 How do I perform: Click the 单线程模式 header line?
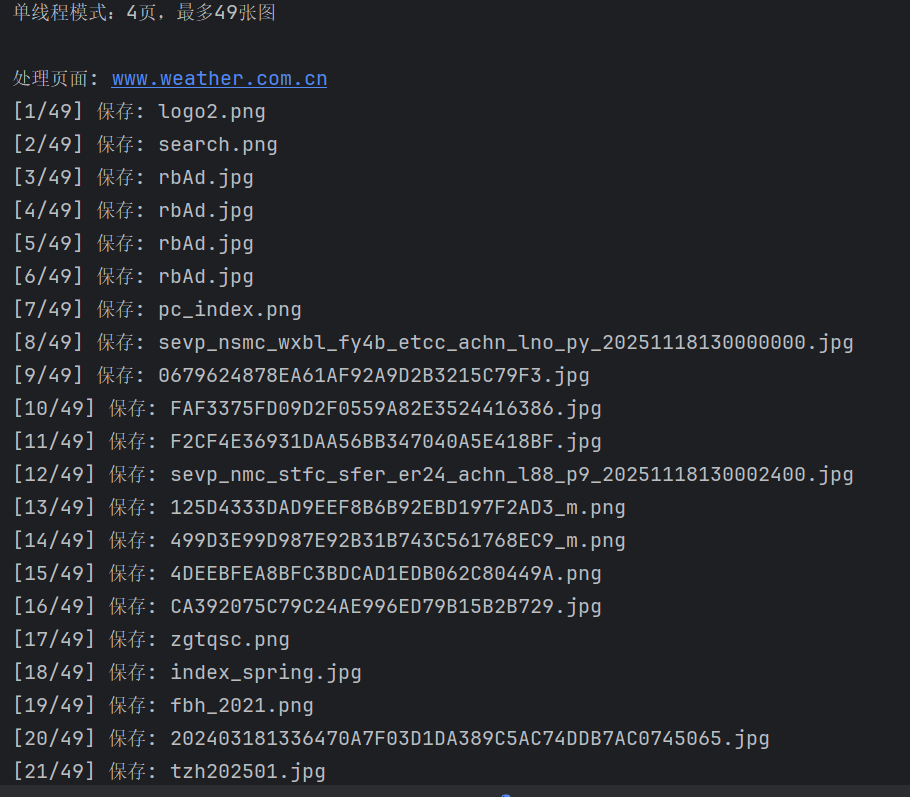(144, 13)
